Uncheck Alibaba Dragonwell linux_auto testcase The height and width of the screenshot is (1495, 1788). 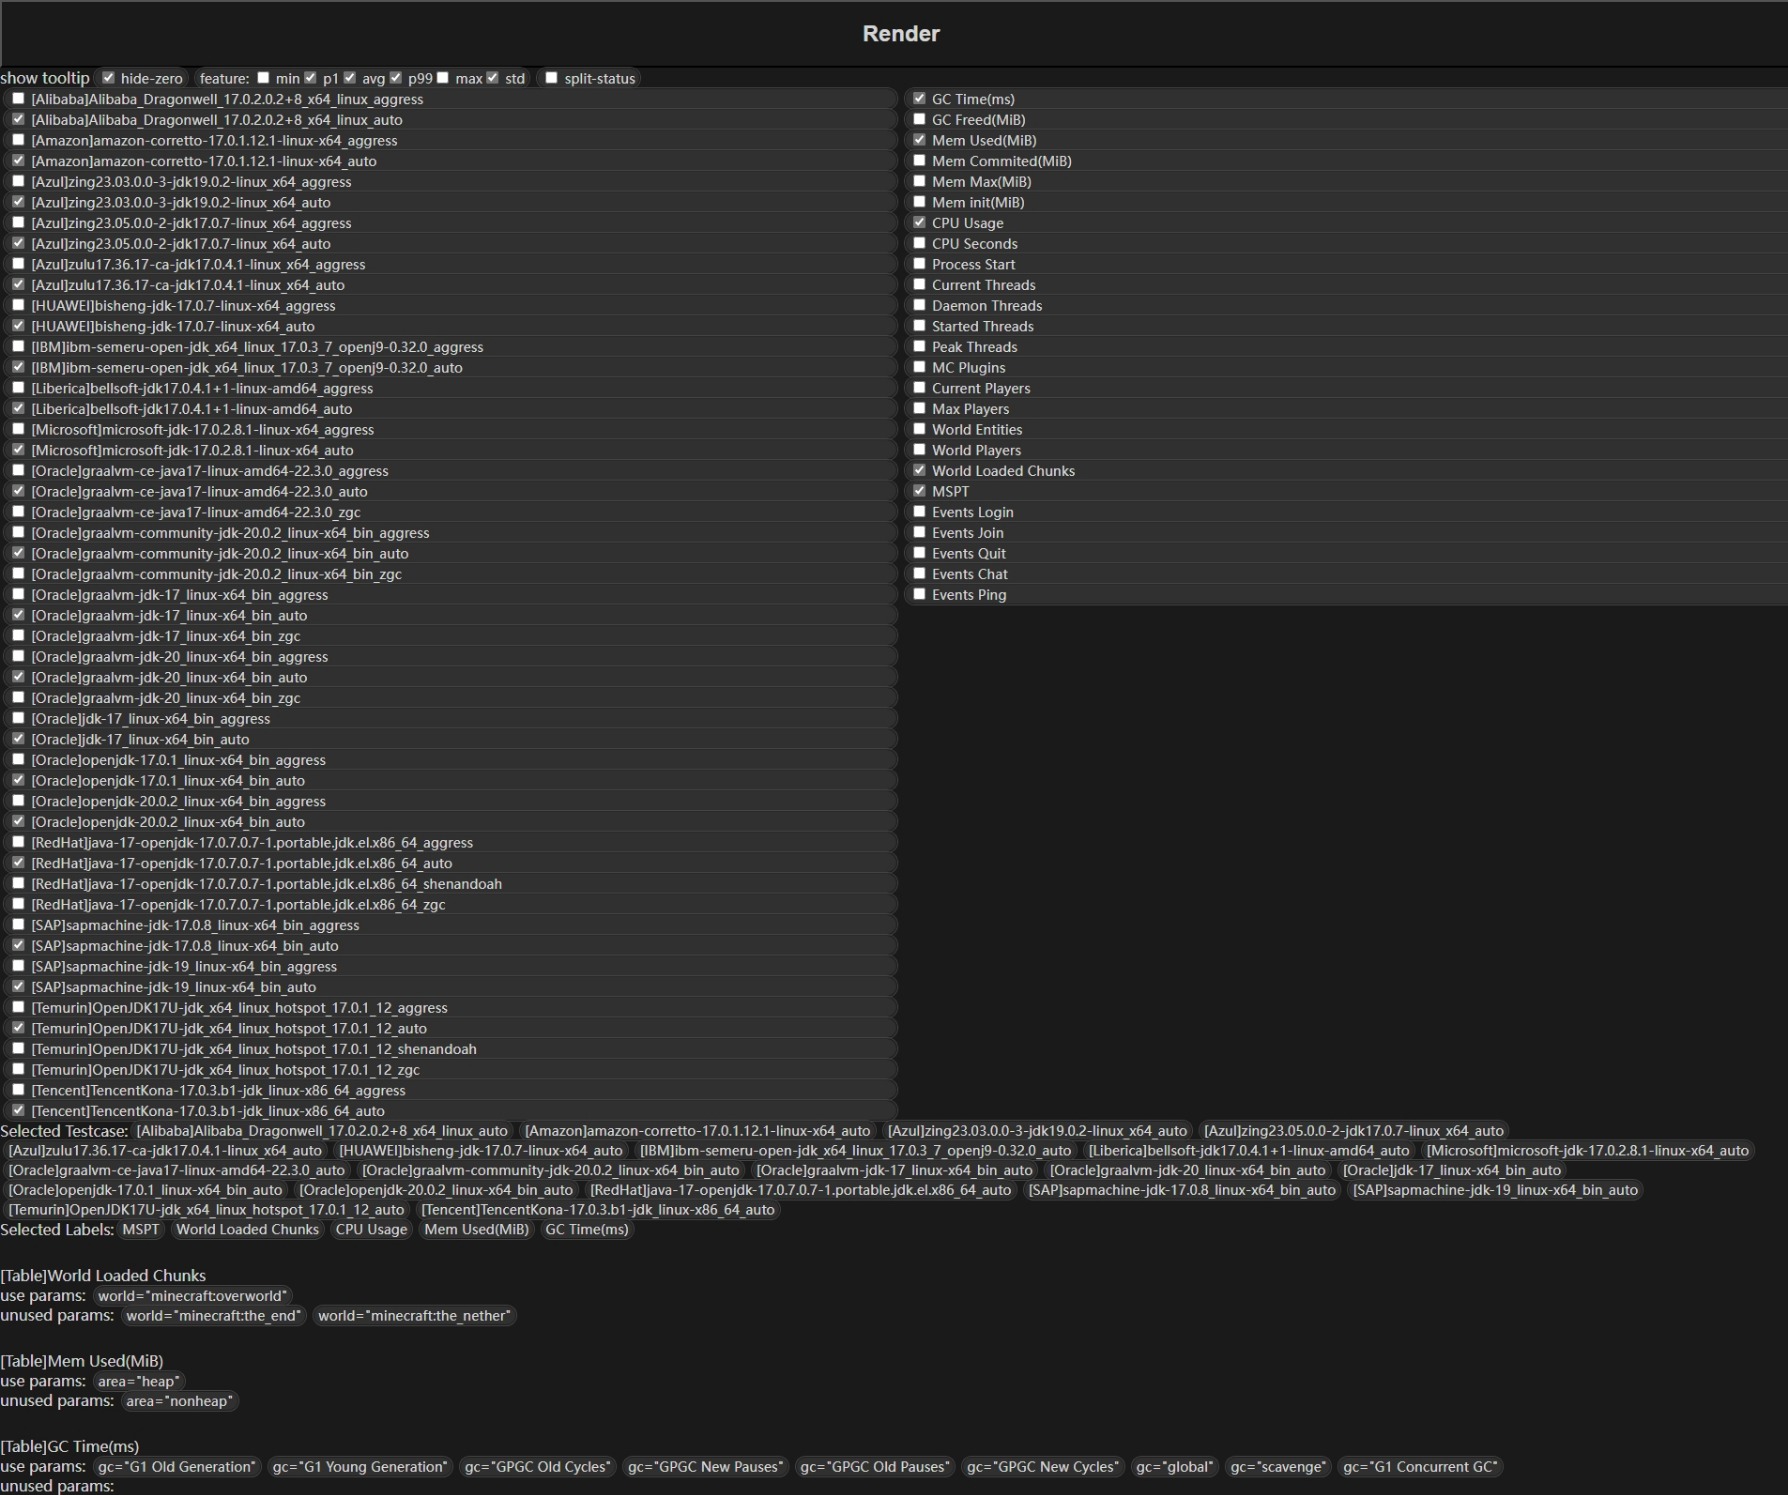pyautogui.click(x=18, y=119)
